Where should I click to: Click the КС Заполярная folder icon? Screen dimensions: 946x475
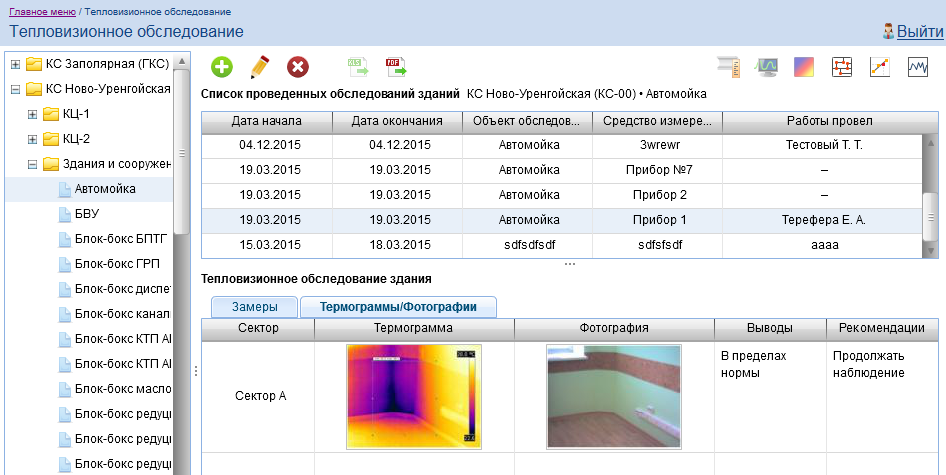(x=34, y=64)
